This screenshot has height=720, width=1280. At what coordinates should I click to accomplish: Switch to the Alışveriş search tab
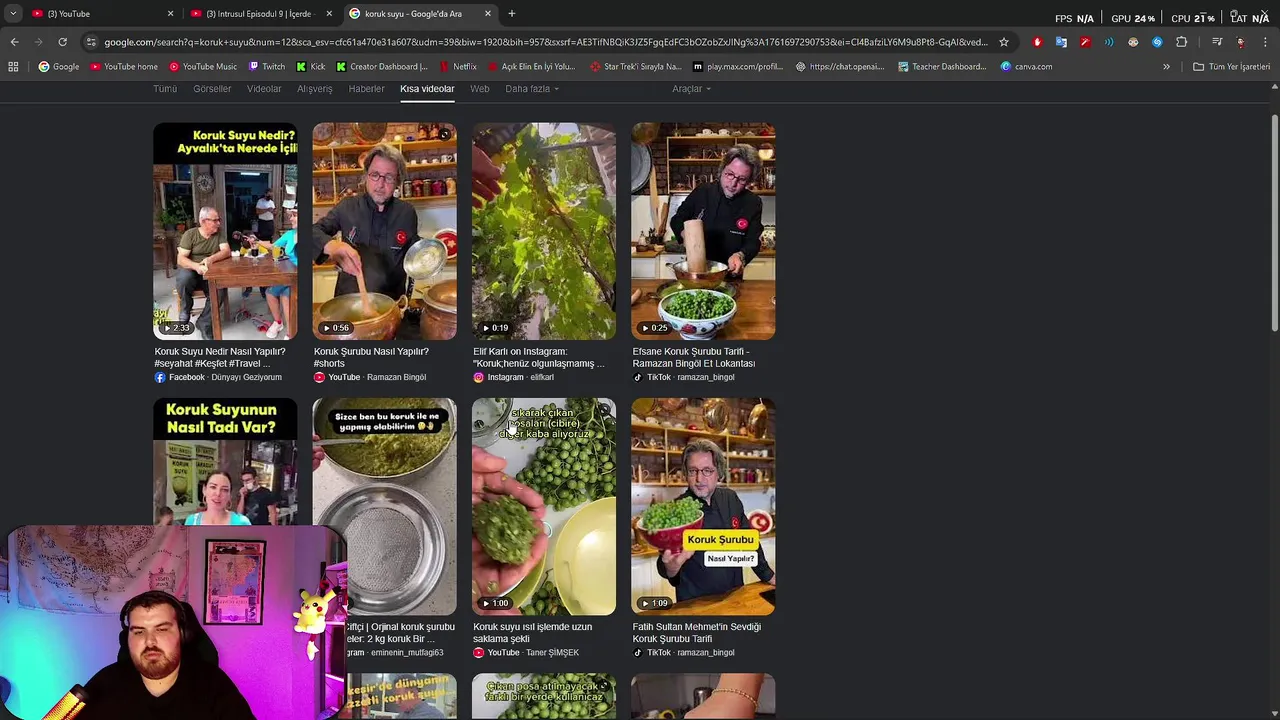314,89
